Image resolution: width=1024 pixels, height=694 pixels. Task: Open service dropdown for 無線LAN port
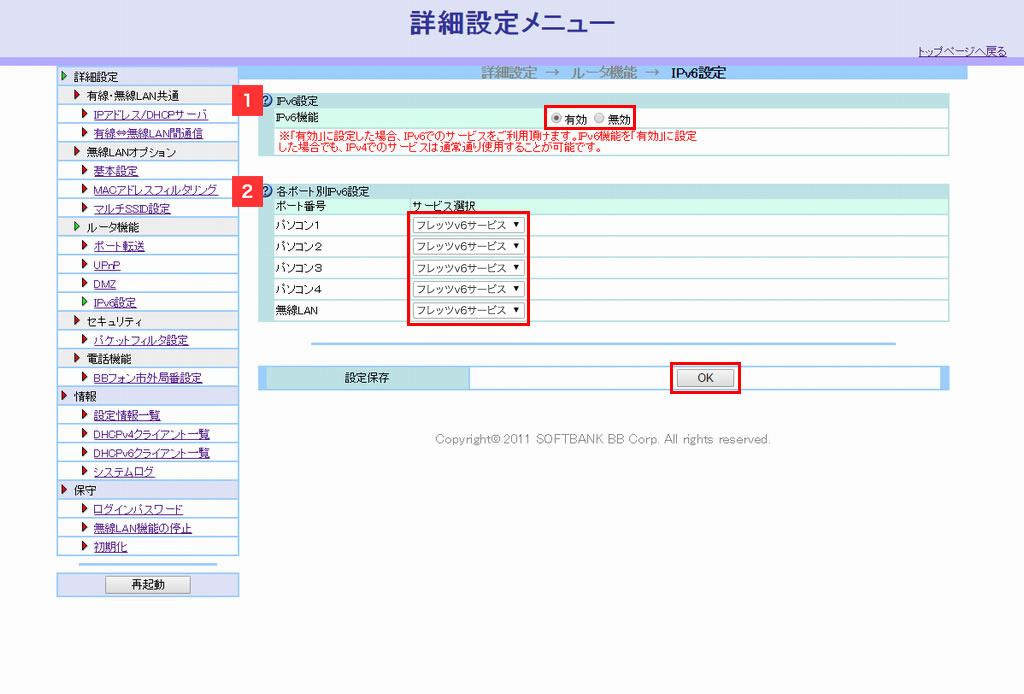tap(469, 311)
